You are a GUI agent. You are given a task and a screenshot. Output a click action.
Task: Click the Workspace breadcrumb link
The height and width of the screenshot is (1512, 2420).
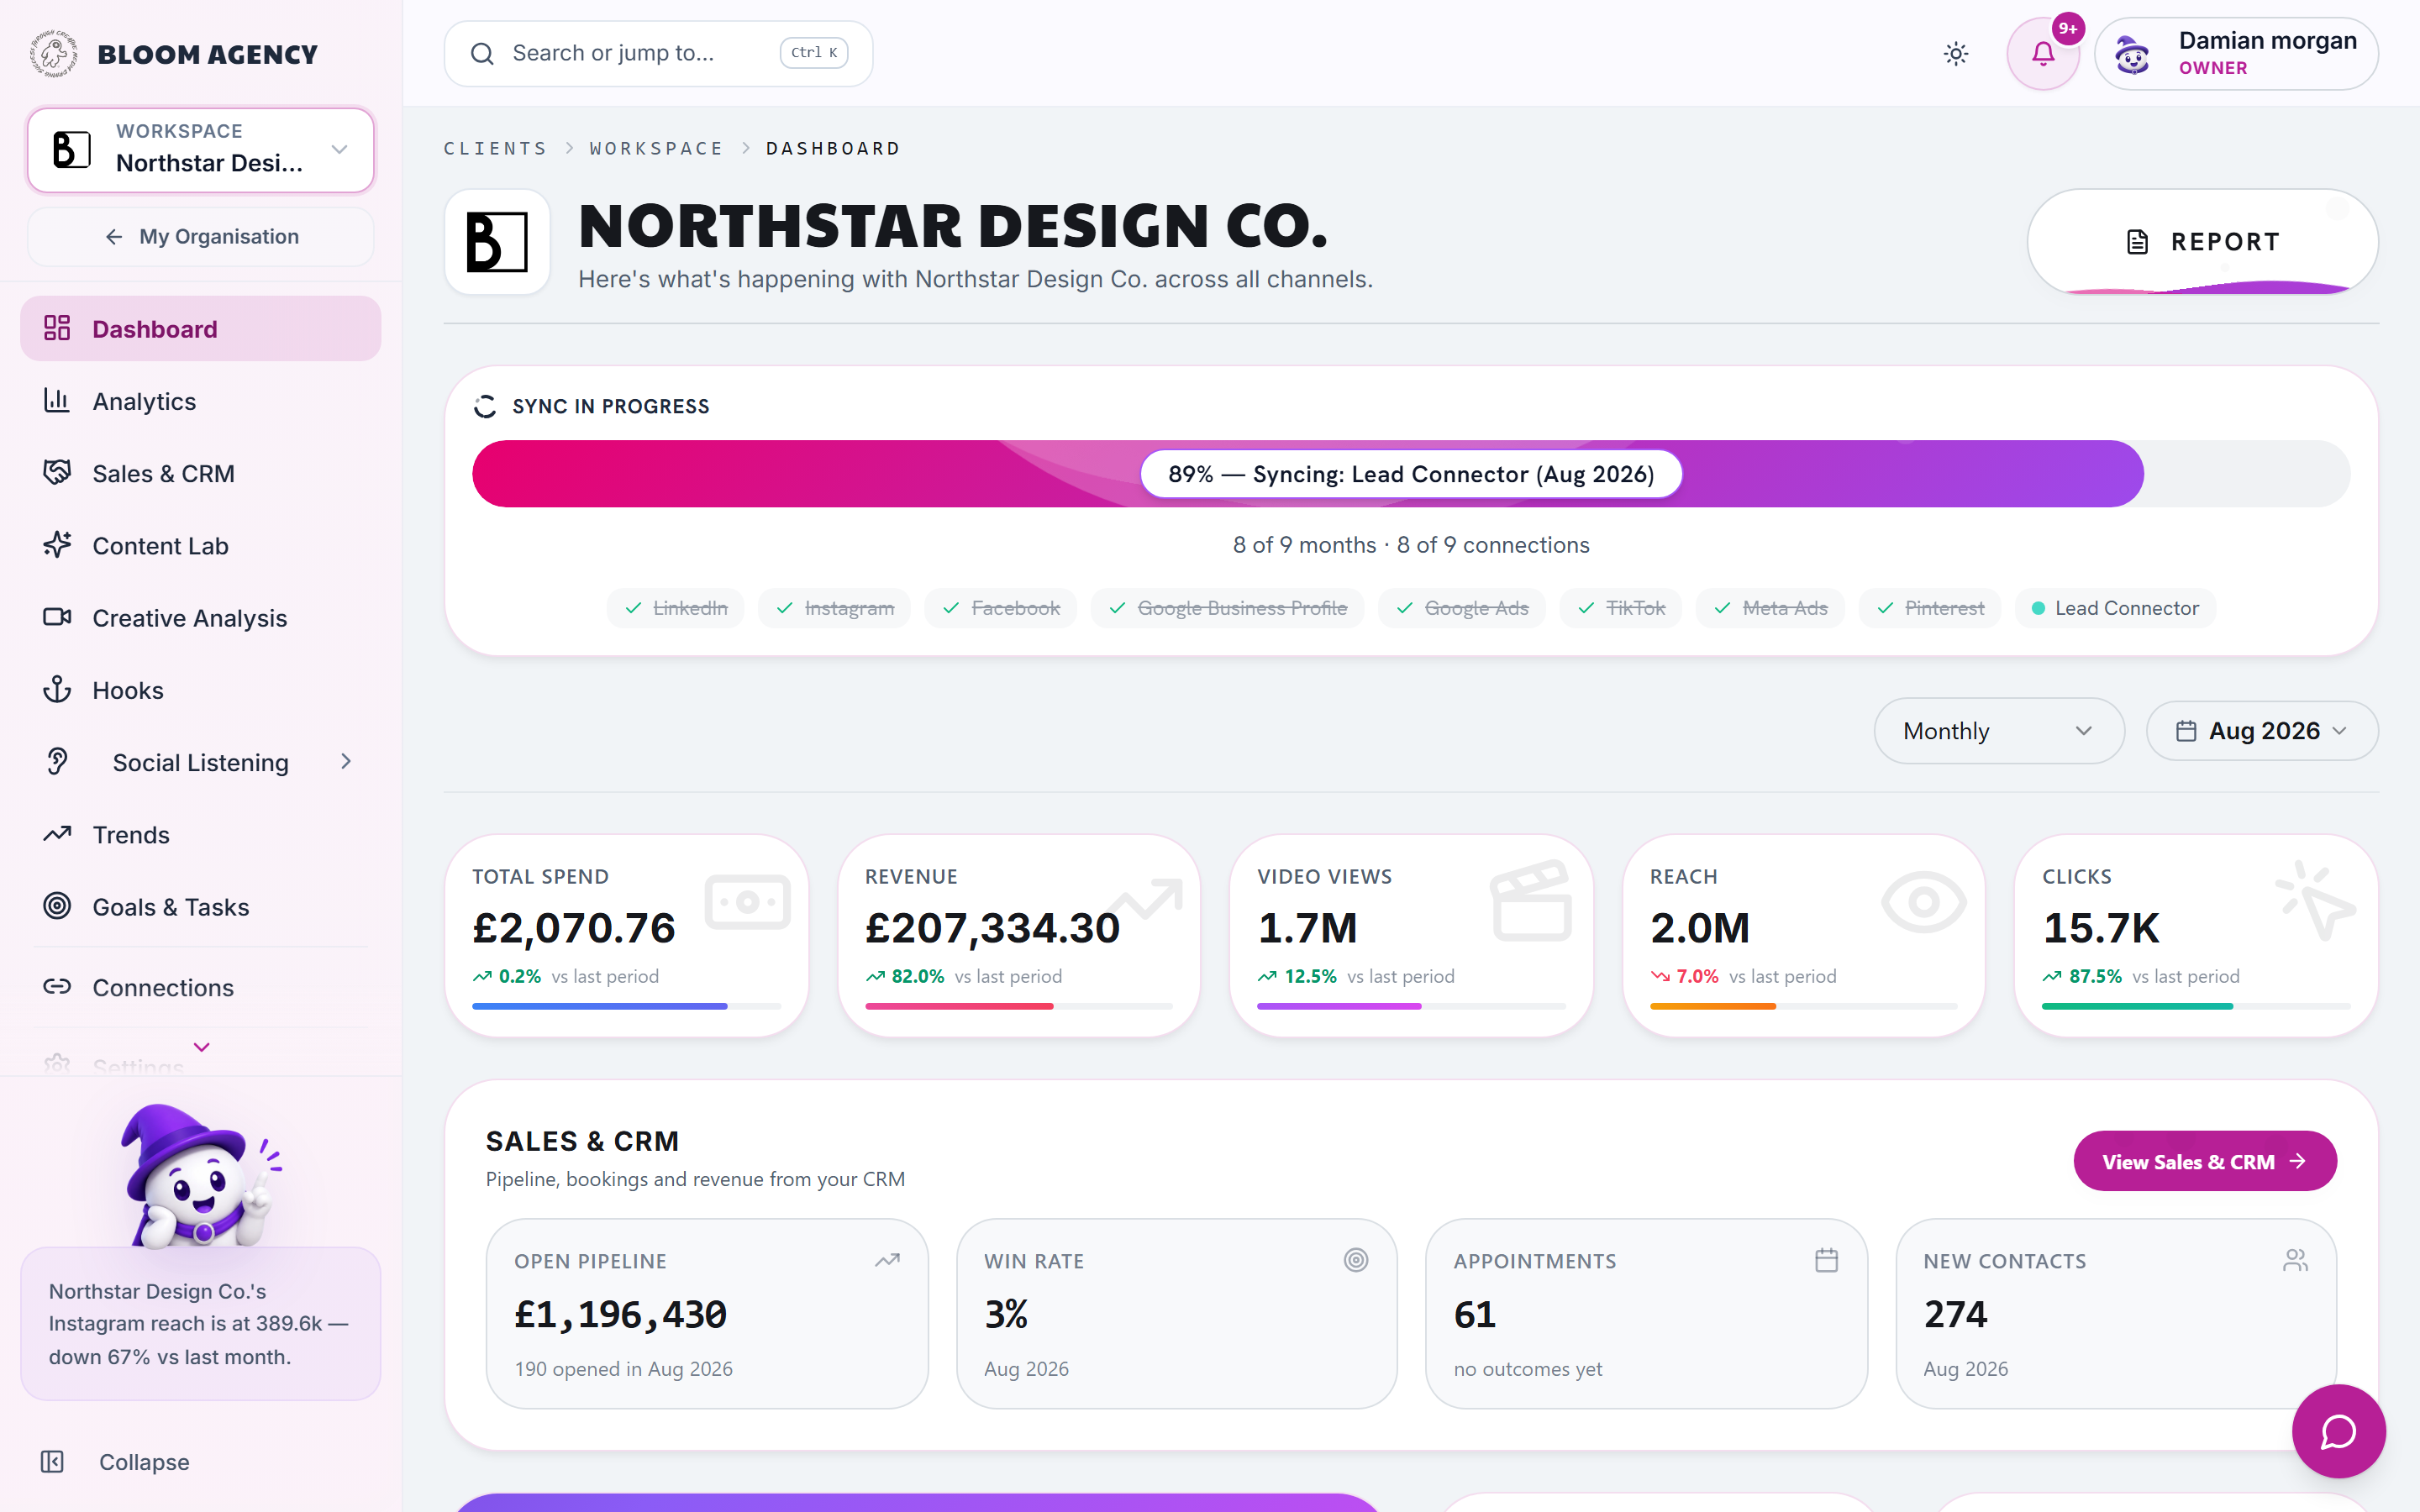pyautogui.click(x=655, y=149)
